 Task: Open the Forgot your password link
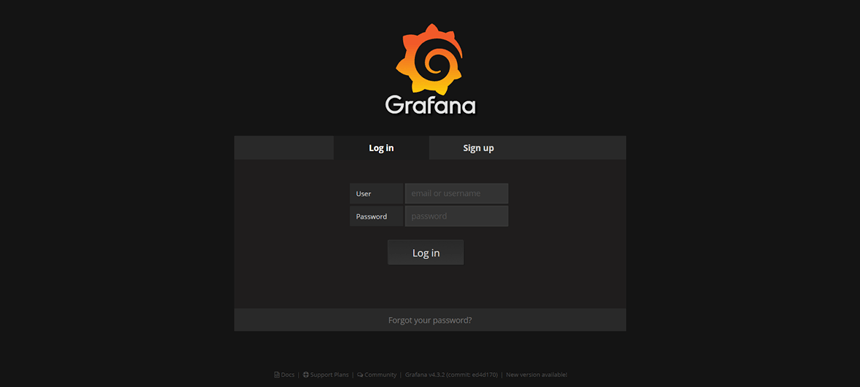pyautogui.click(x=430, y=320)
